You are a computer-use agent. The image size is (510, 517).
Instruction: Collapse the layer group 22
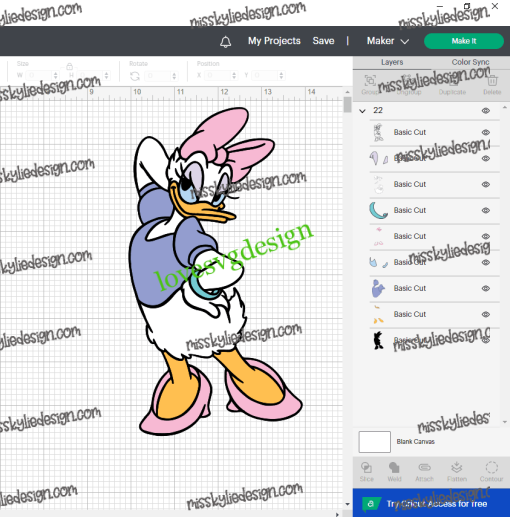[x=362, y=111]
